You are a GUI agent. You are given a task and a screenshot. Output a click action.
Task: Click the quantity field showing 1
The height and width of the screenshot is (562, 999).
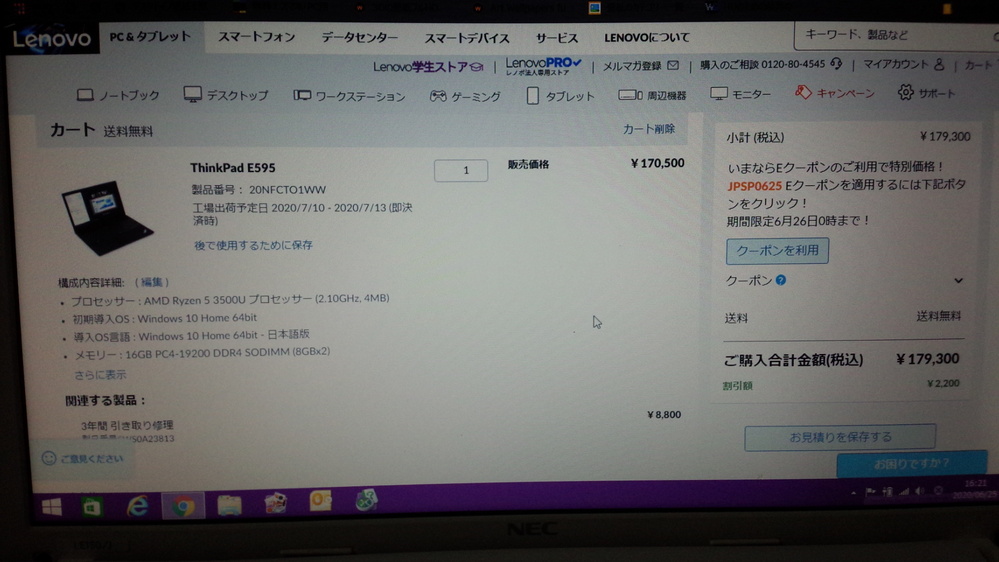pyautogui.click(x=461, y=170)
